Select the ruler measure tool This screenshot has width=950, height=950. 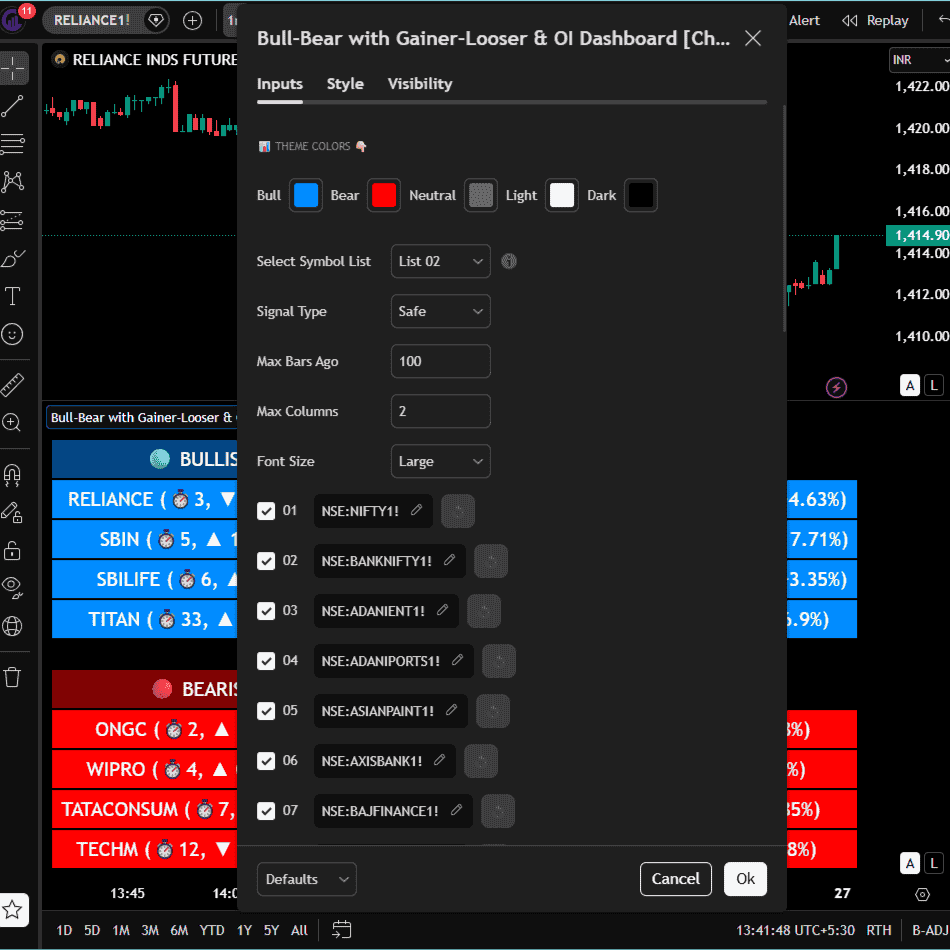tap(13, 384)
